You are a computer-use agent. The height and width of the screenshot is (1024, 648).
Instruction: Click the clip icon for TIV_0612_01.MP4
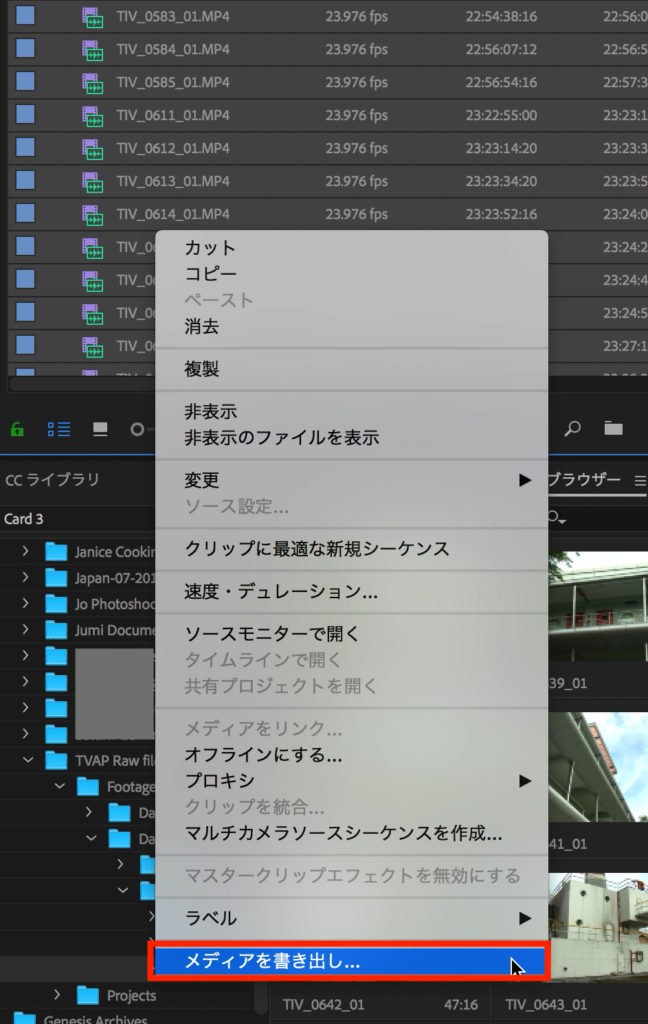point(92,149)
